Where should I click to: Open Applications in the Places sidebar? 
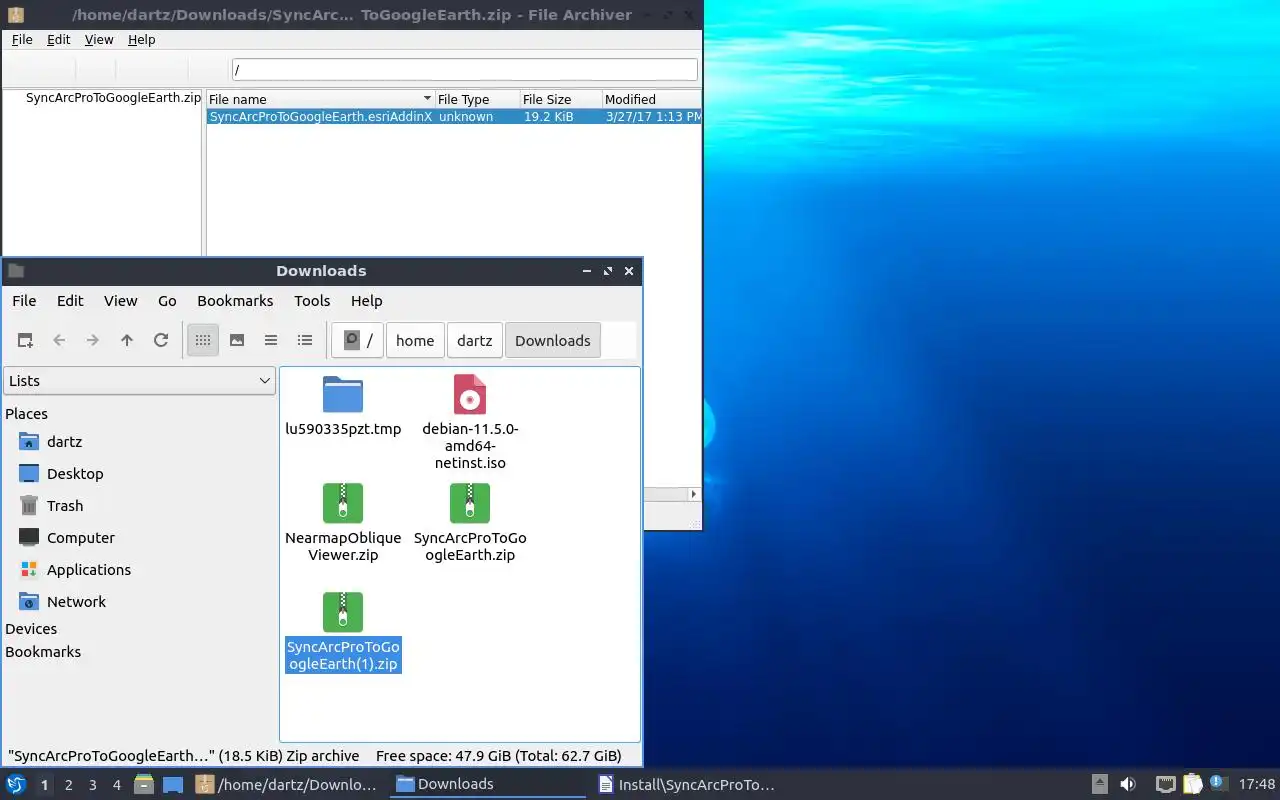pyautogui.click(x=89, y=569)
